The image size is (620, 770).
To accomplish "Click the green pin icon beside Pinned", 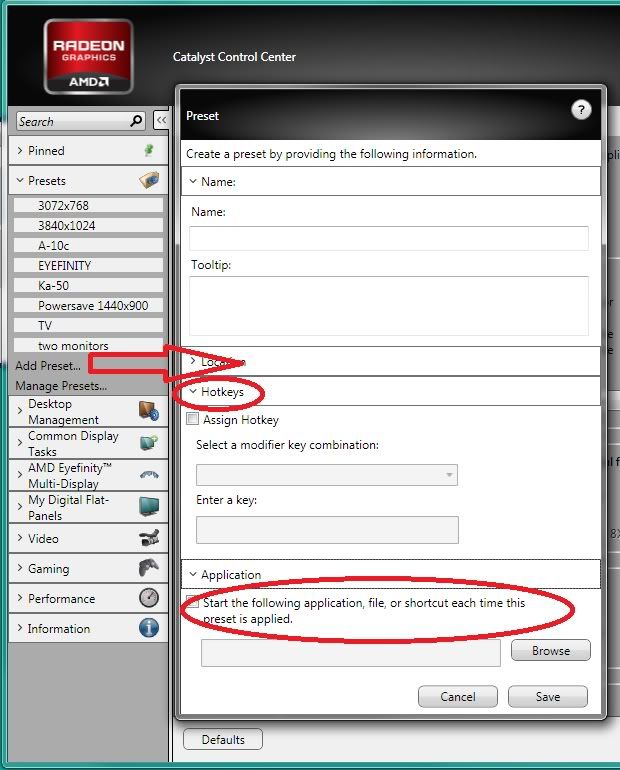I will point(149,151).
